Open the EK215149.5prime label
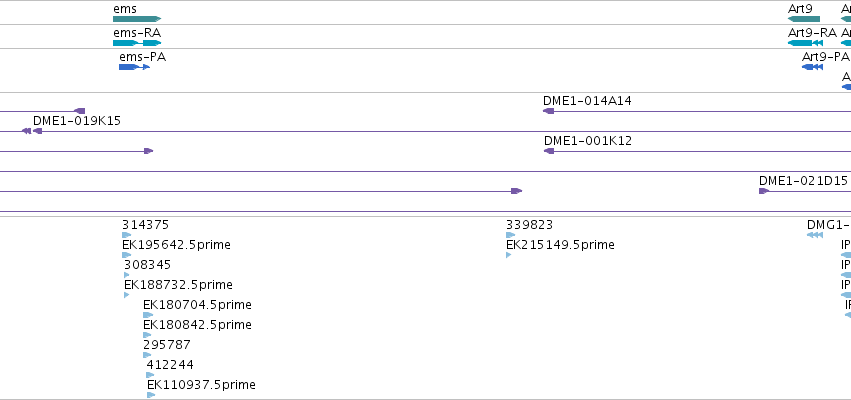The height and width of the screenshot is (400, 851). click(x=560, y=245)
